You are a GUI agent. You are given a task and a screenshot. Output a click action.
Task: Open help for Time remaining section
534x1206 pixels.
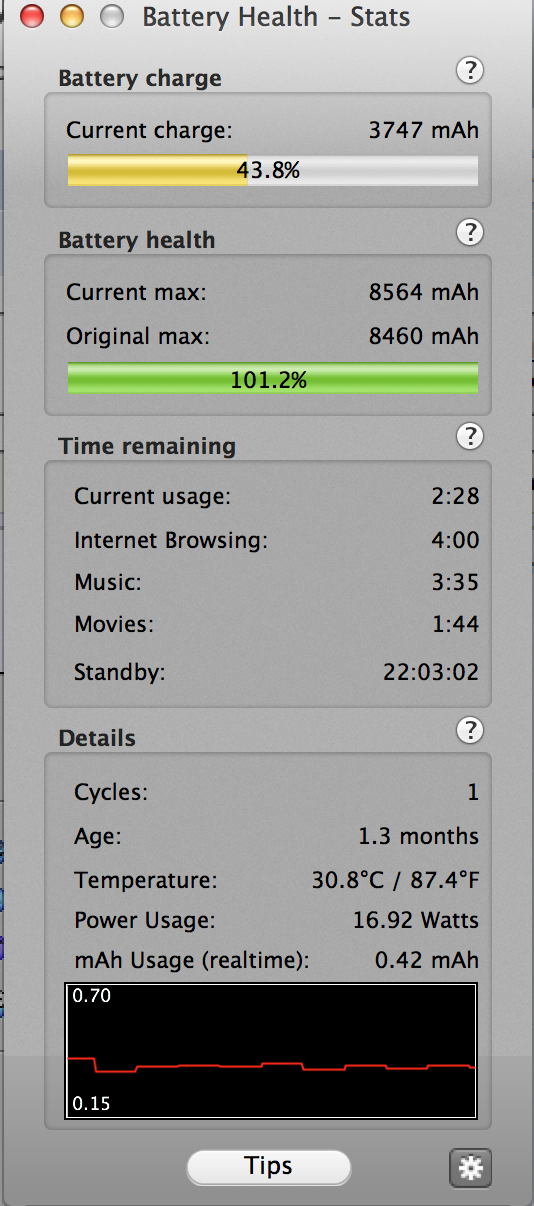[470, 436]
